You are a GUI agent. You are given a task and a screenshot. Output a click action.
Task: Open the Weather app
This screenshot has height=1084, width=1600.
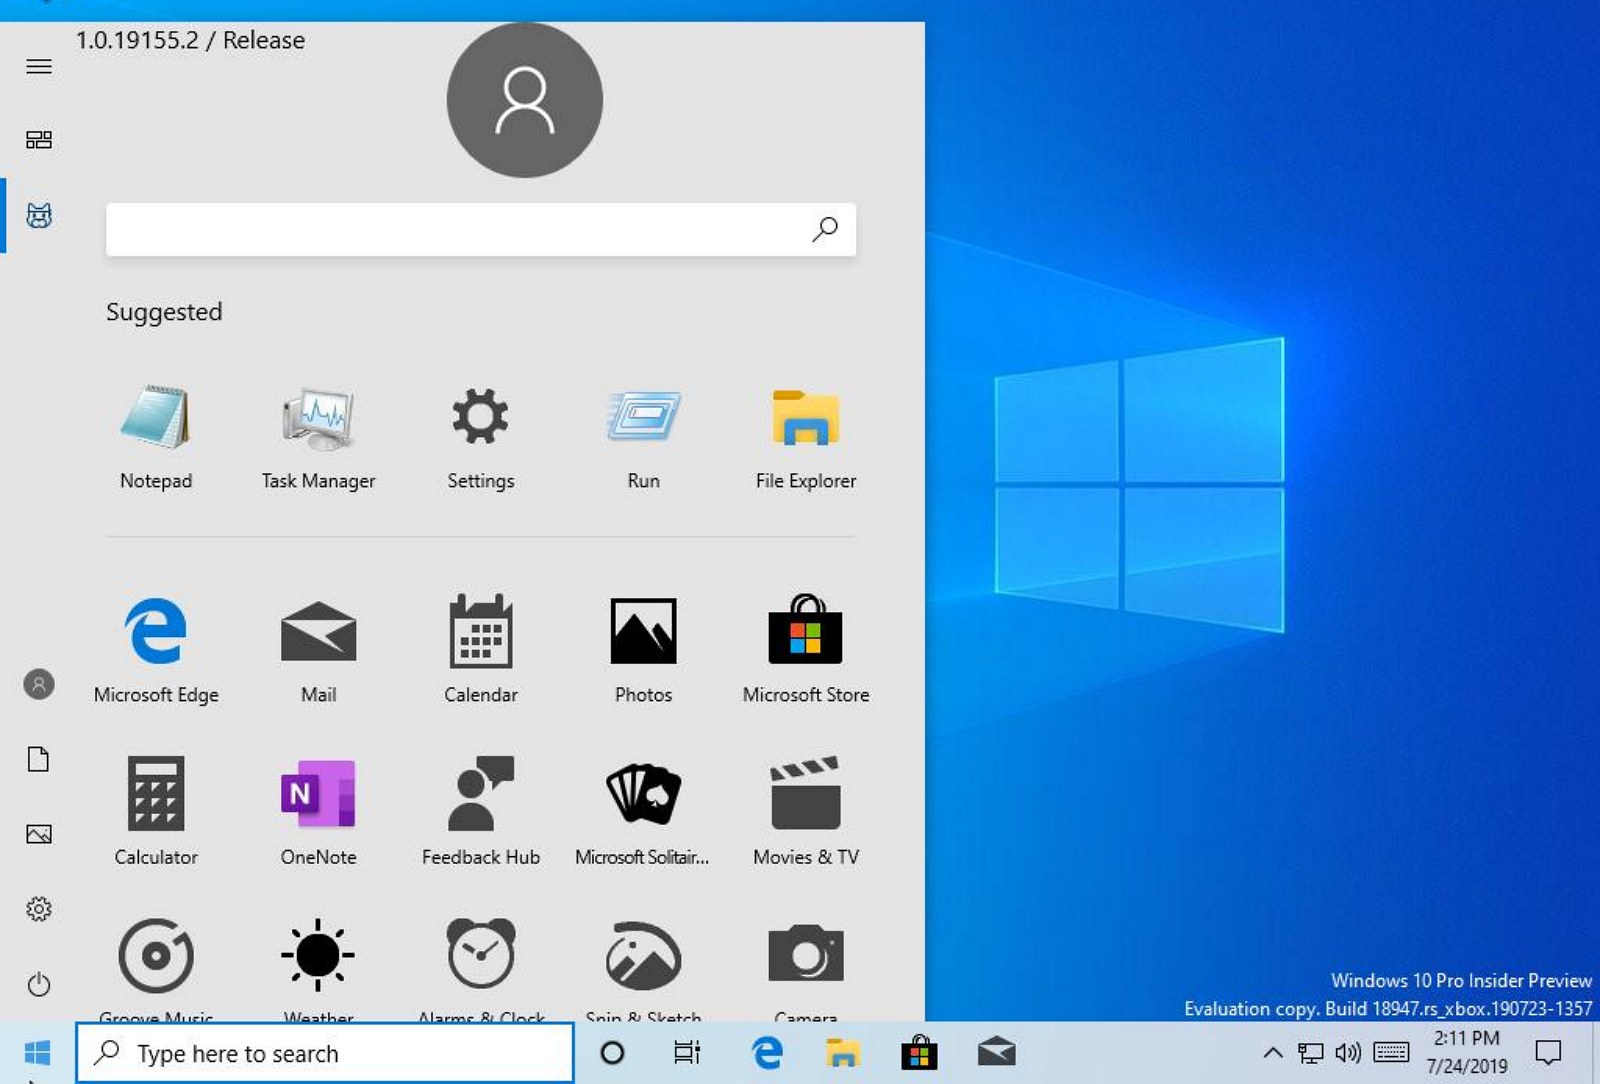tap(318, 968)
